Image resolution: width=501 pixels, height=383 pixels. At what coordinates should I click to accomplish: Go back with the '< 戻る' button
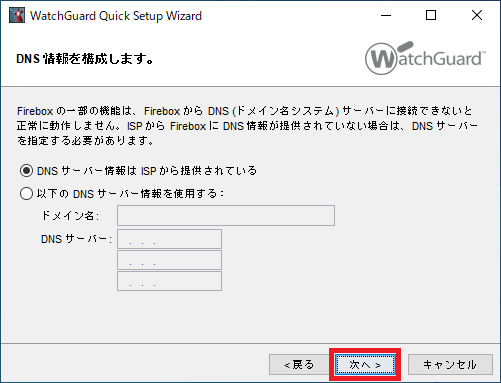point(299,364)
